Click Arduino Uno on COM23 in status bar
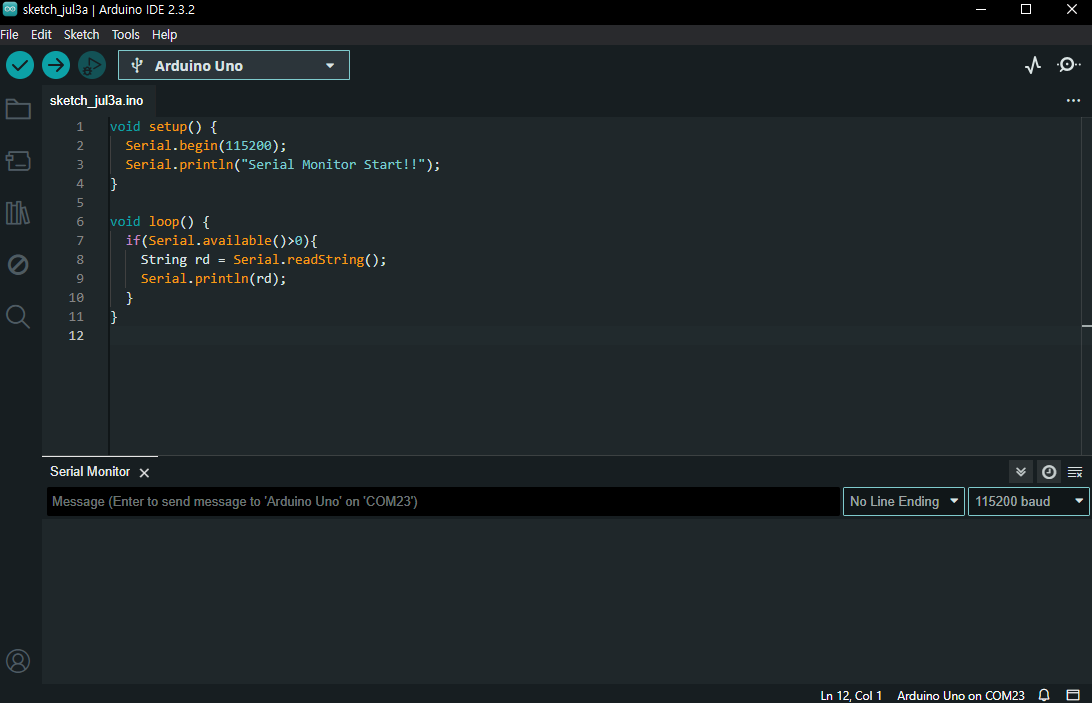Image resolution: width=1092 pixels, height=703 pixels. click(x=960, y=695)
